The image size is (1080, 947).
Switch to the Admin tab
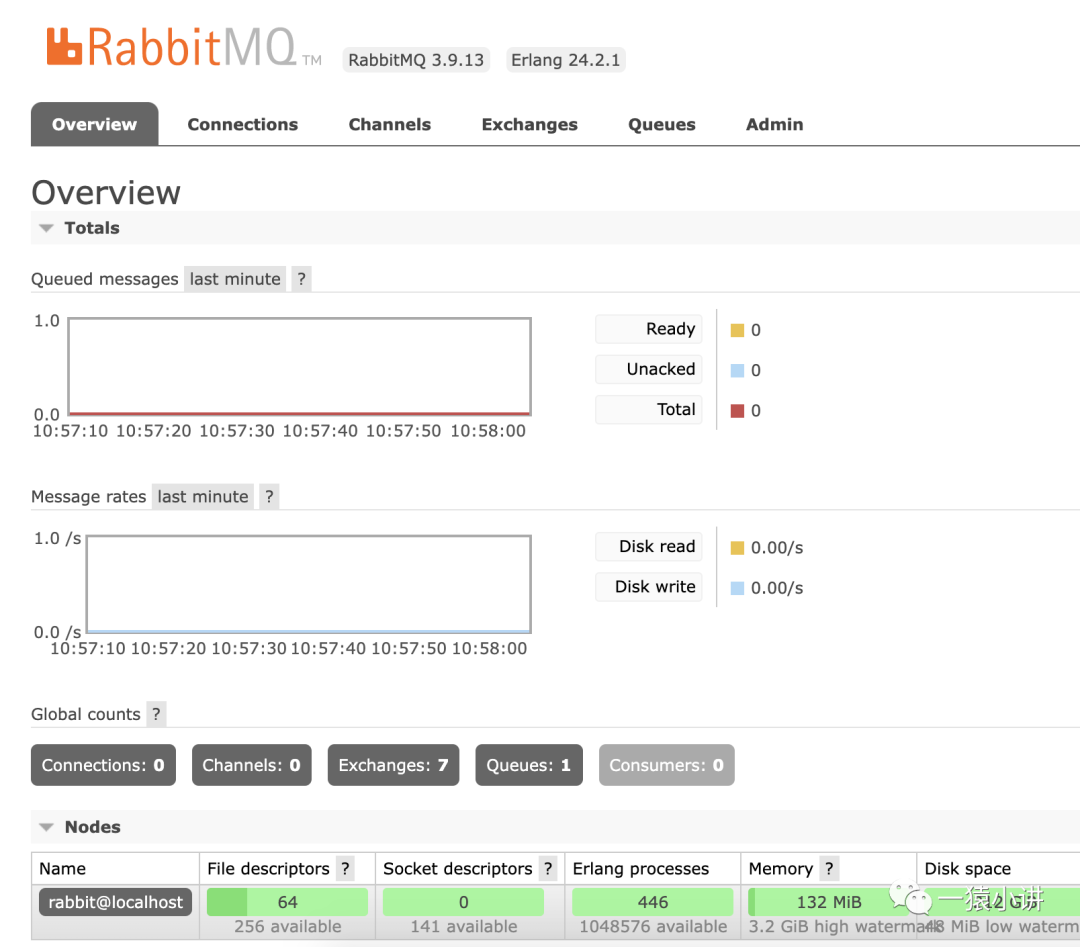point(775,124)
